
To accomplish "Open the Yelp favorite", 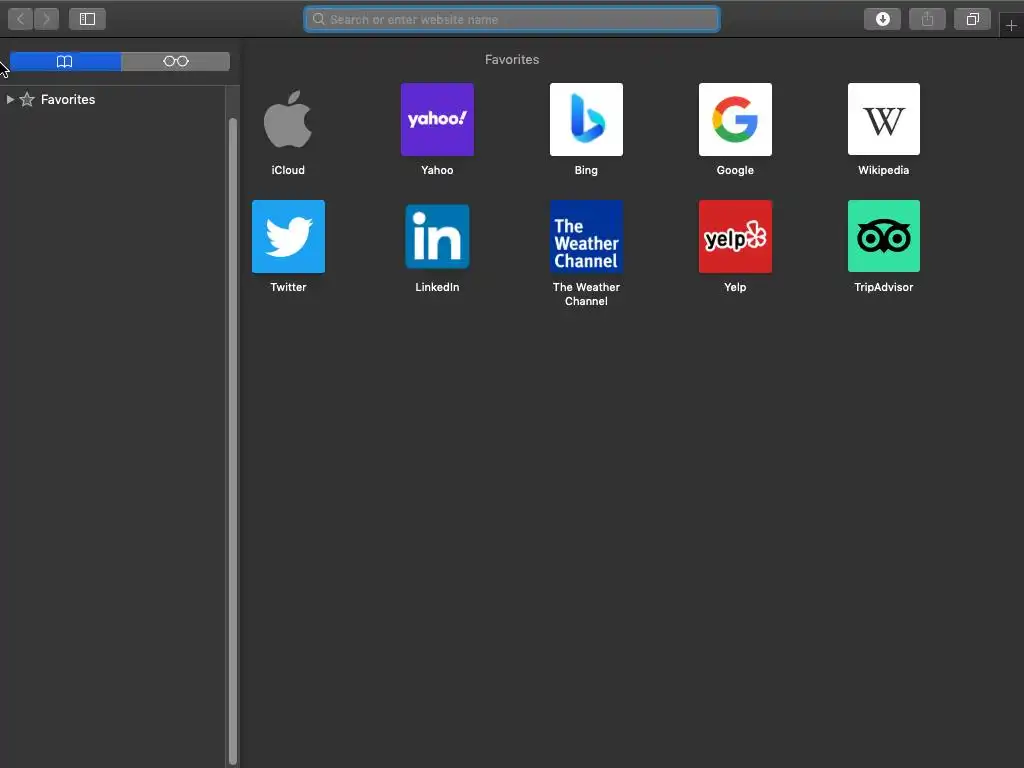I will coord(735,236).
